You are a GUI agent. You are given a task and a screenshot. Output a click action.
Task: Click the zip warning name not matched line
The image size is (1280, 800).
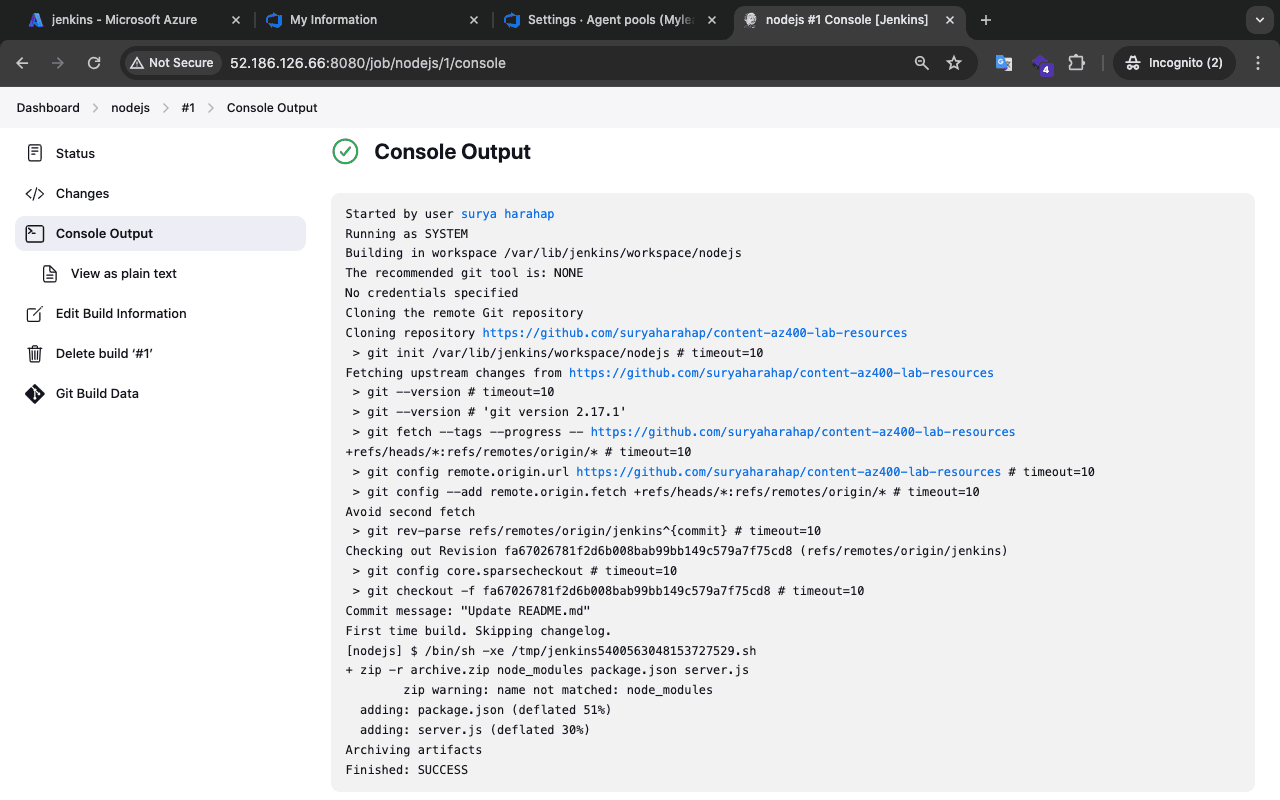coord(558,690)
